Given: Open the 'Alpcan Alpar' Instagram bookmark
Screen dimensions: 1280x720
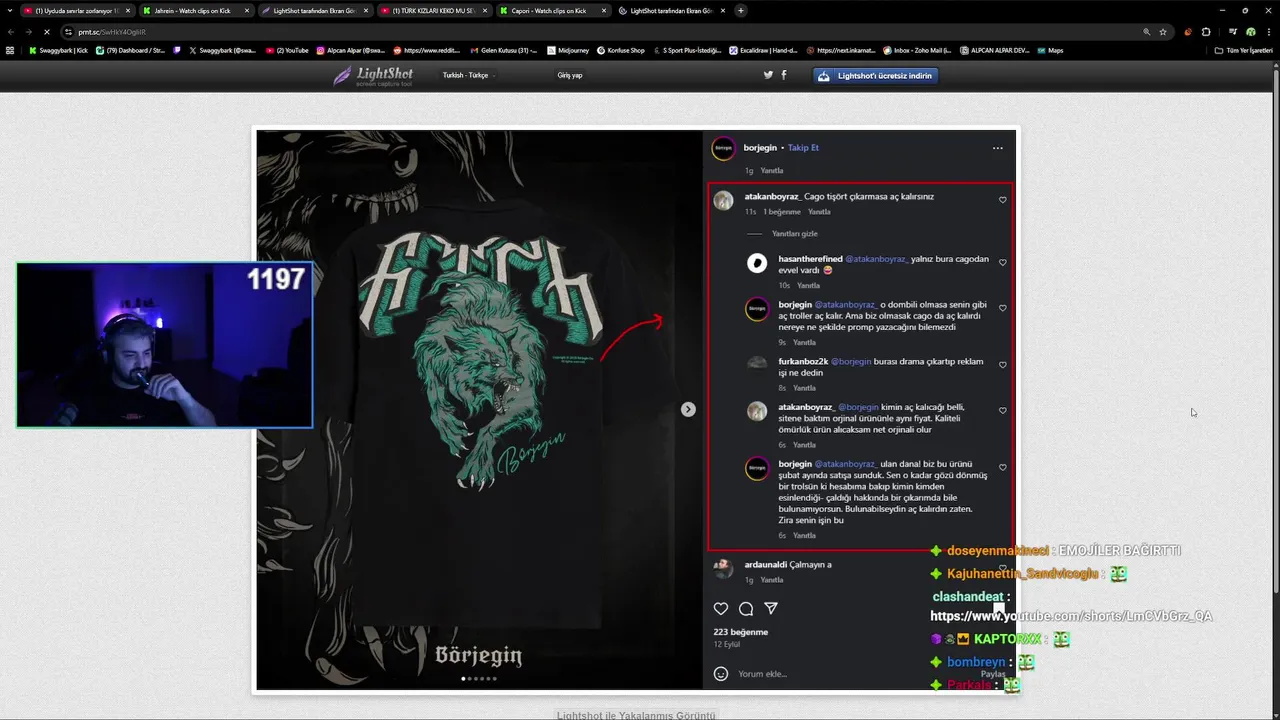Looking at the screenshot, I should (x=351, y=50).
